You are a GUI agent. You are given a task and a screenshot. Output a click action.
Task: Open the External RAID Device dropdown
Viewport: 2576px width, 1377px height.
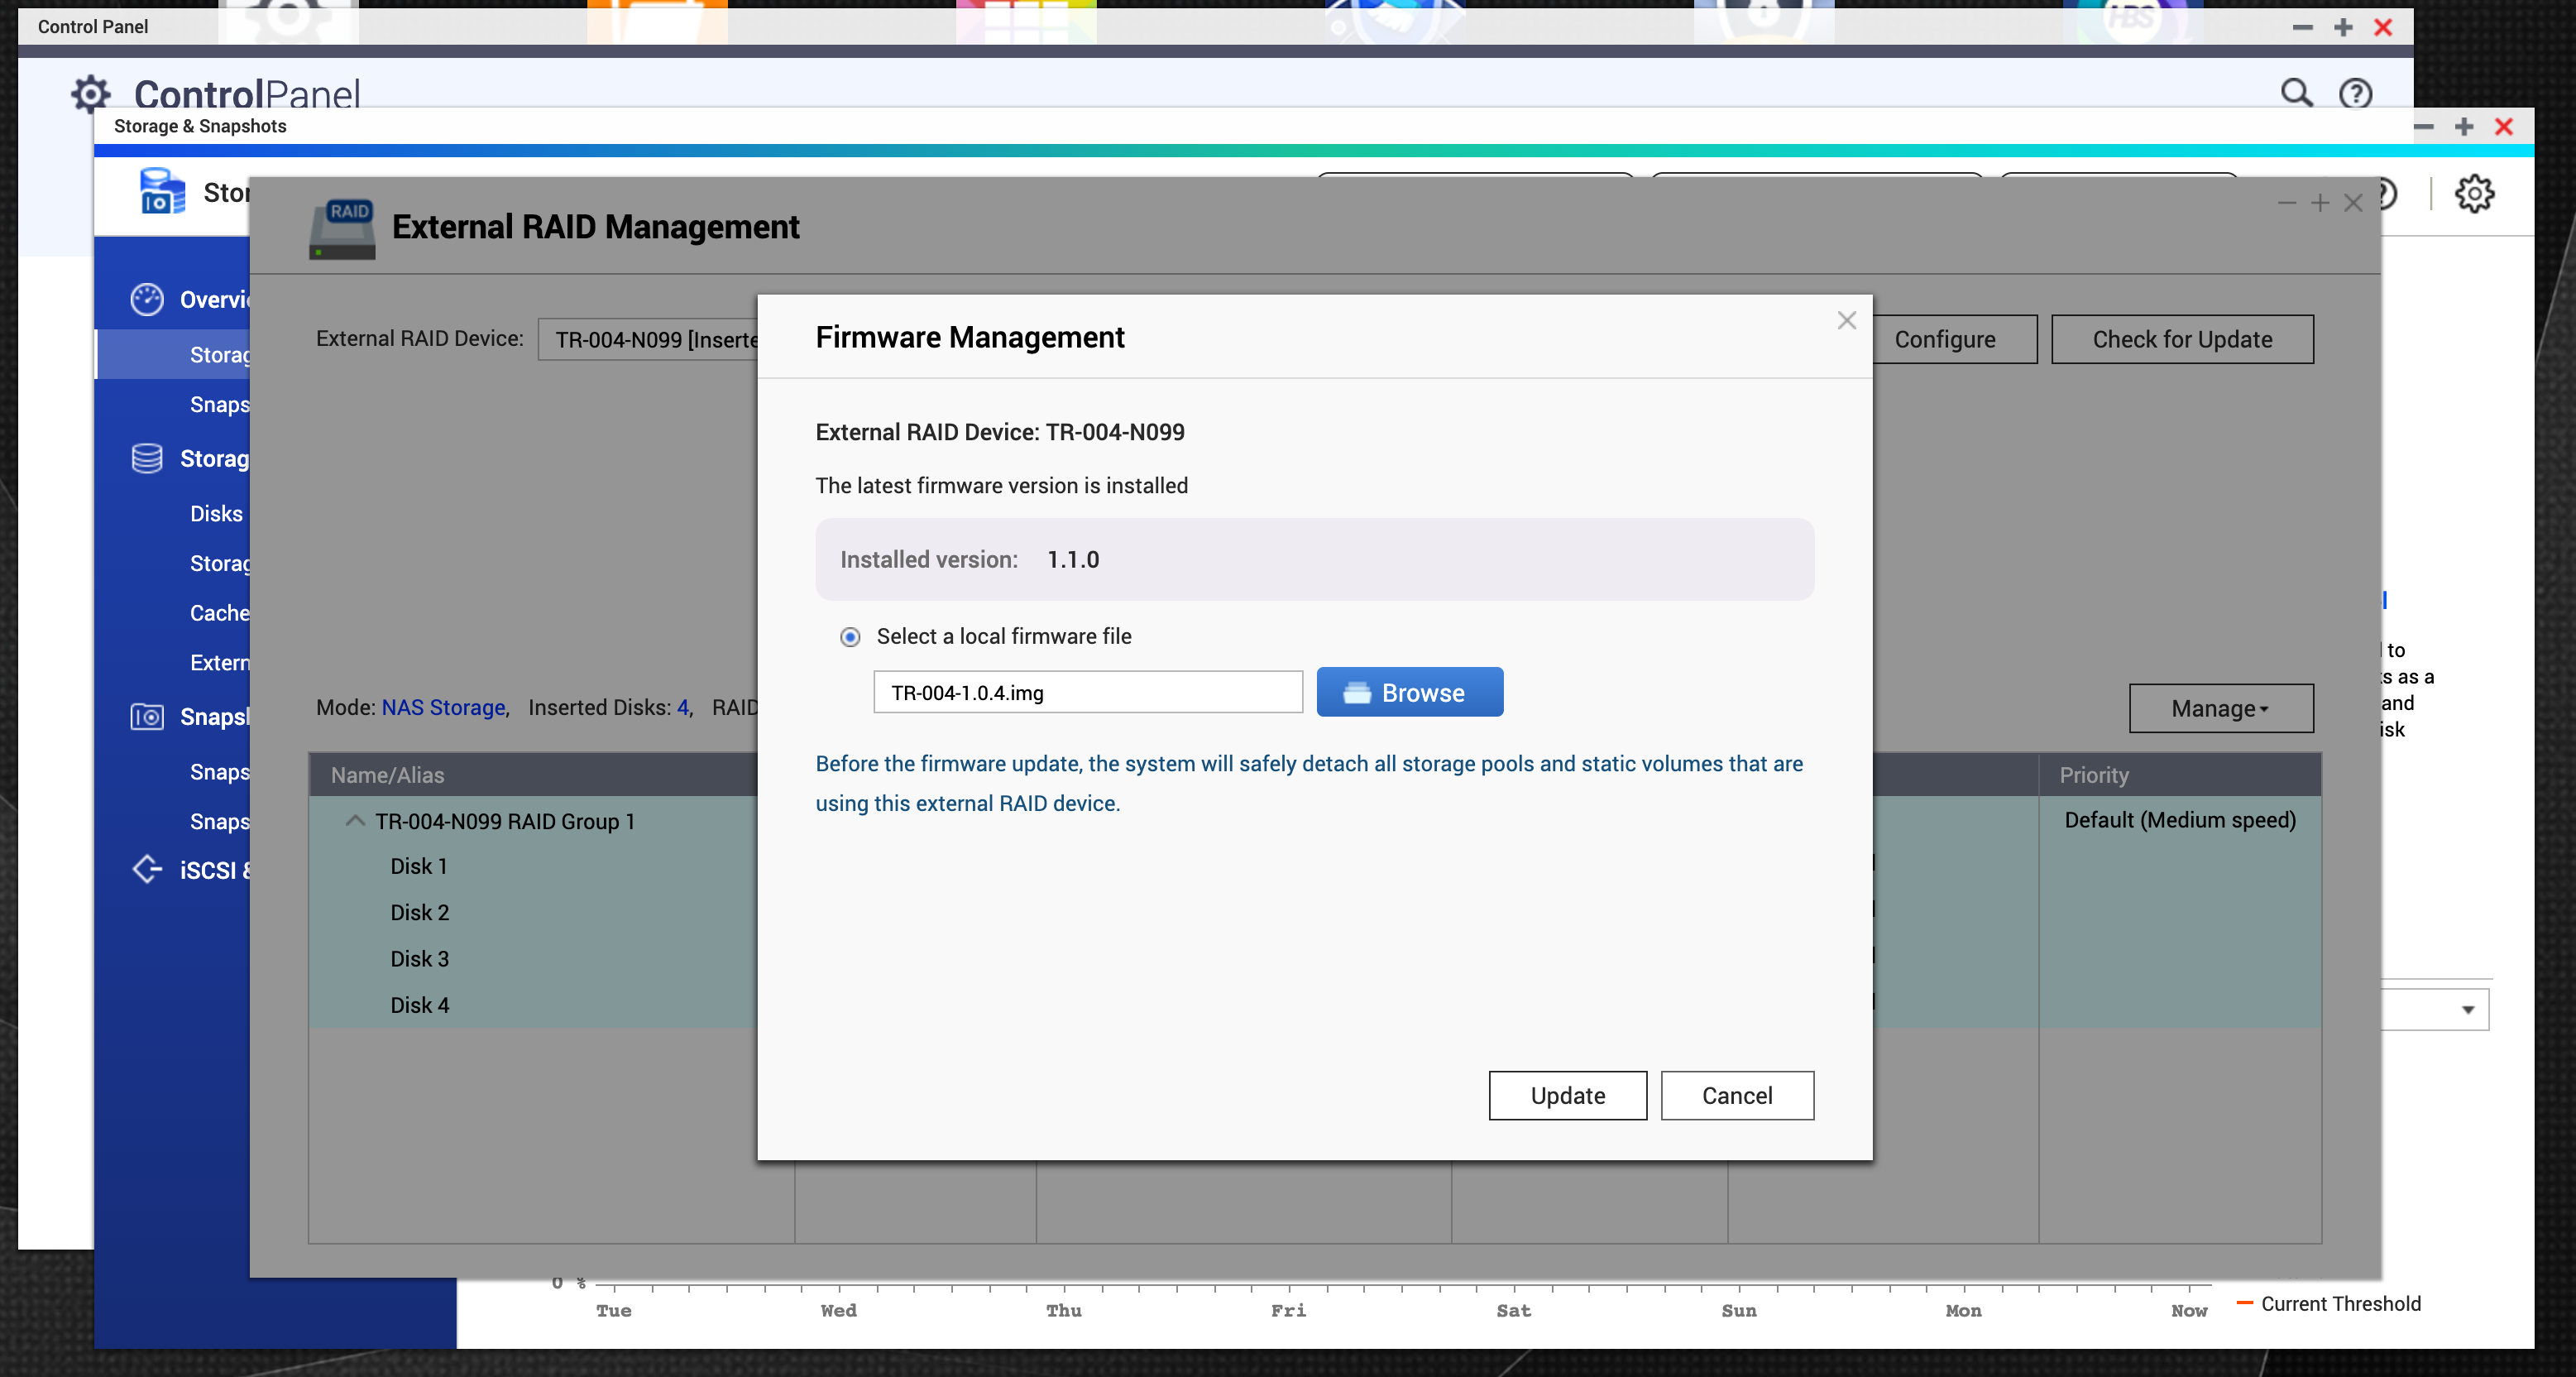(x=648, y=339)
